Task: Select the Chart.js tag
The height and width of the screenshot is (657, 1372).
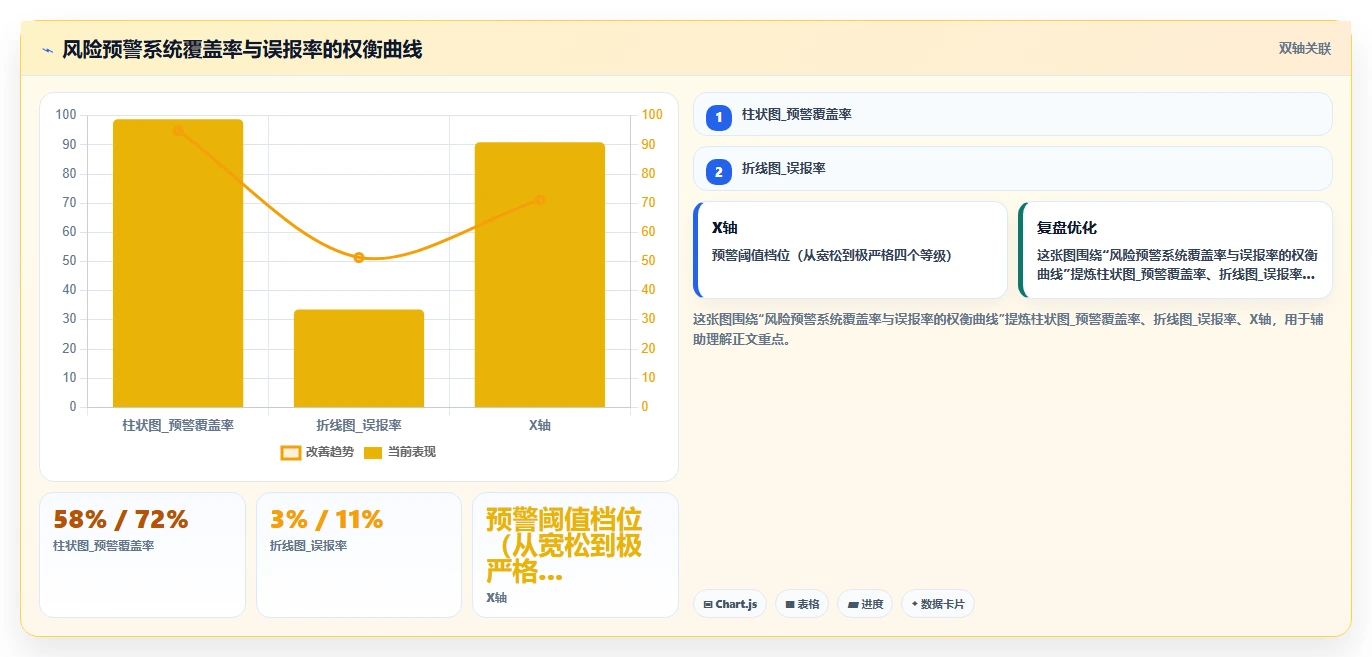Action: (x=730, y=604)
